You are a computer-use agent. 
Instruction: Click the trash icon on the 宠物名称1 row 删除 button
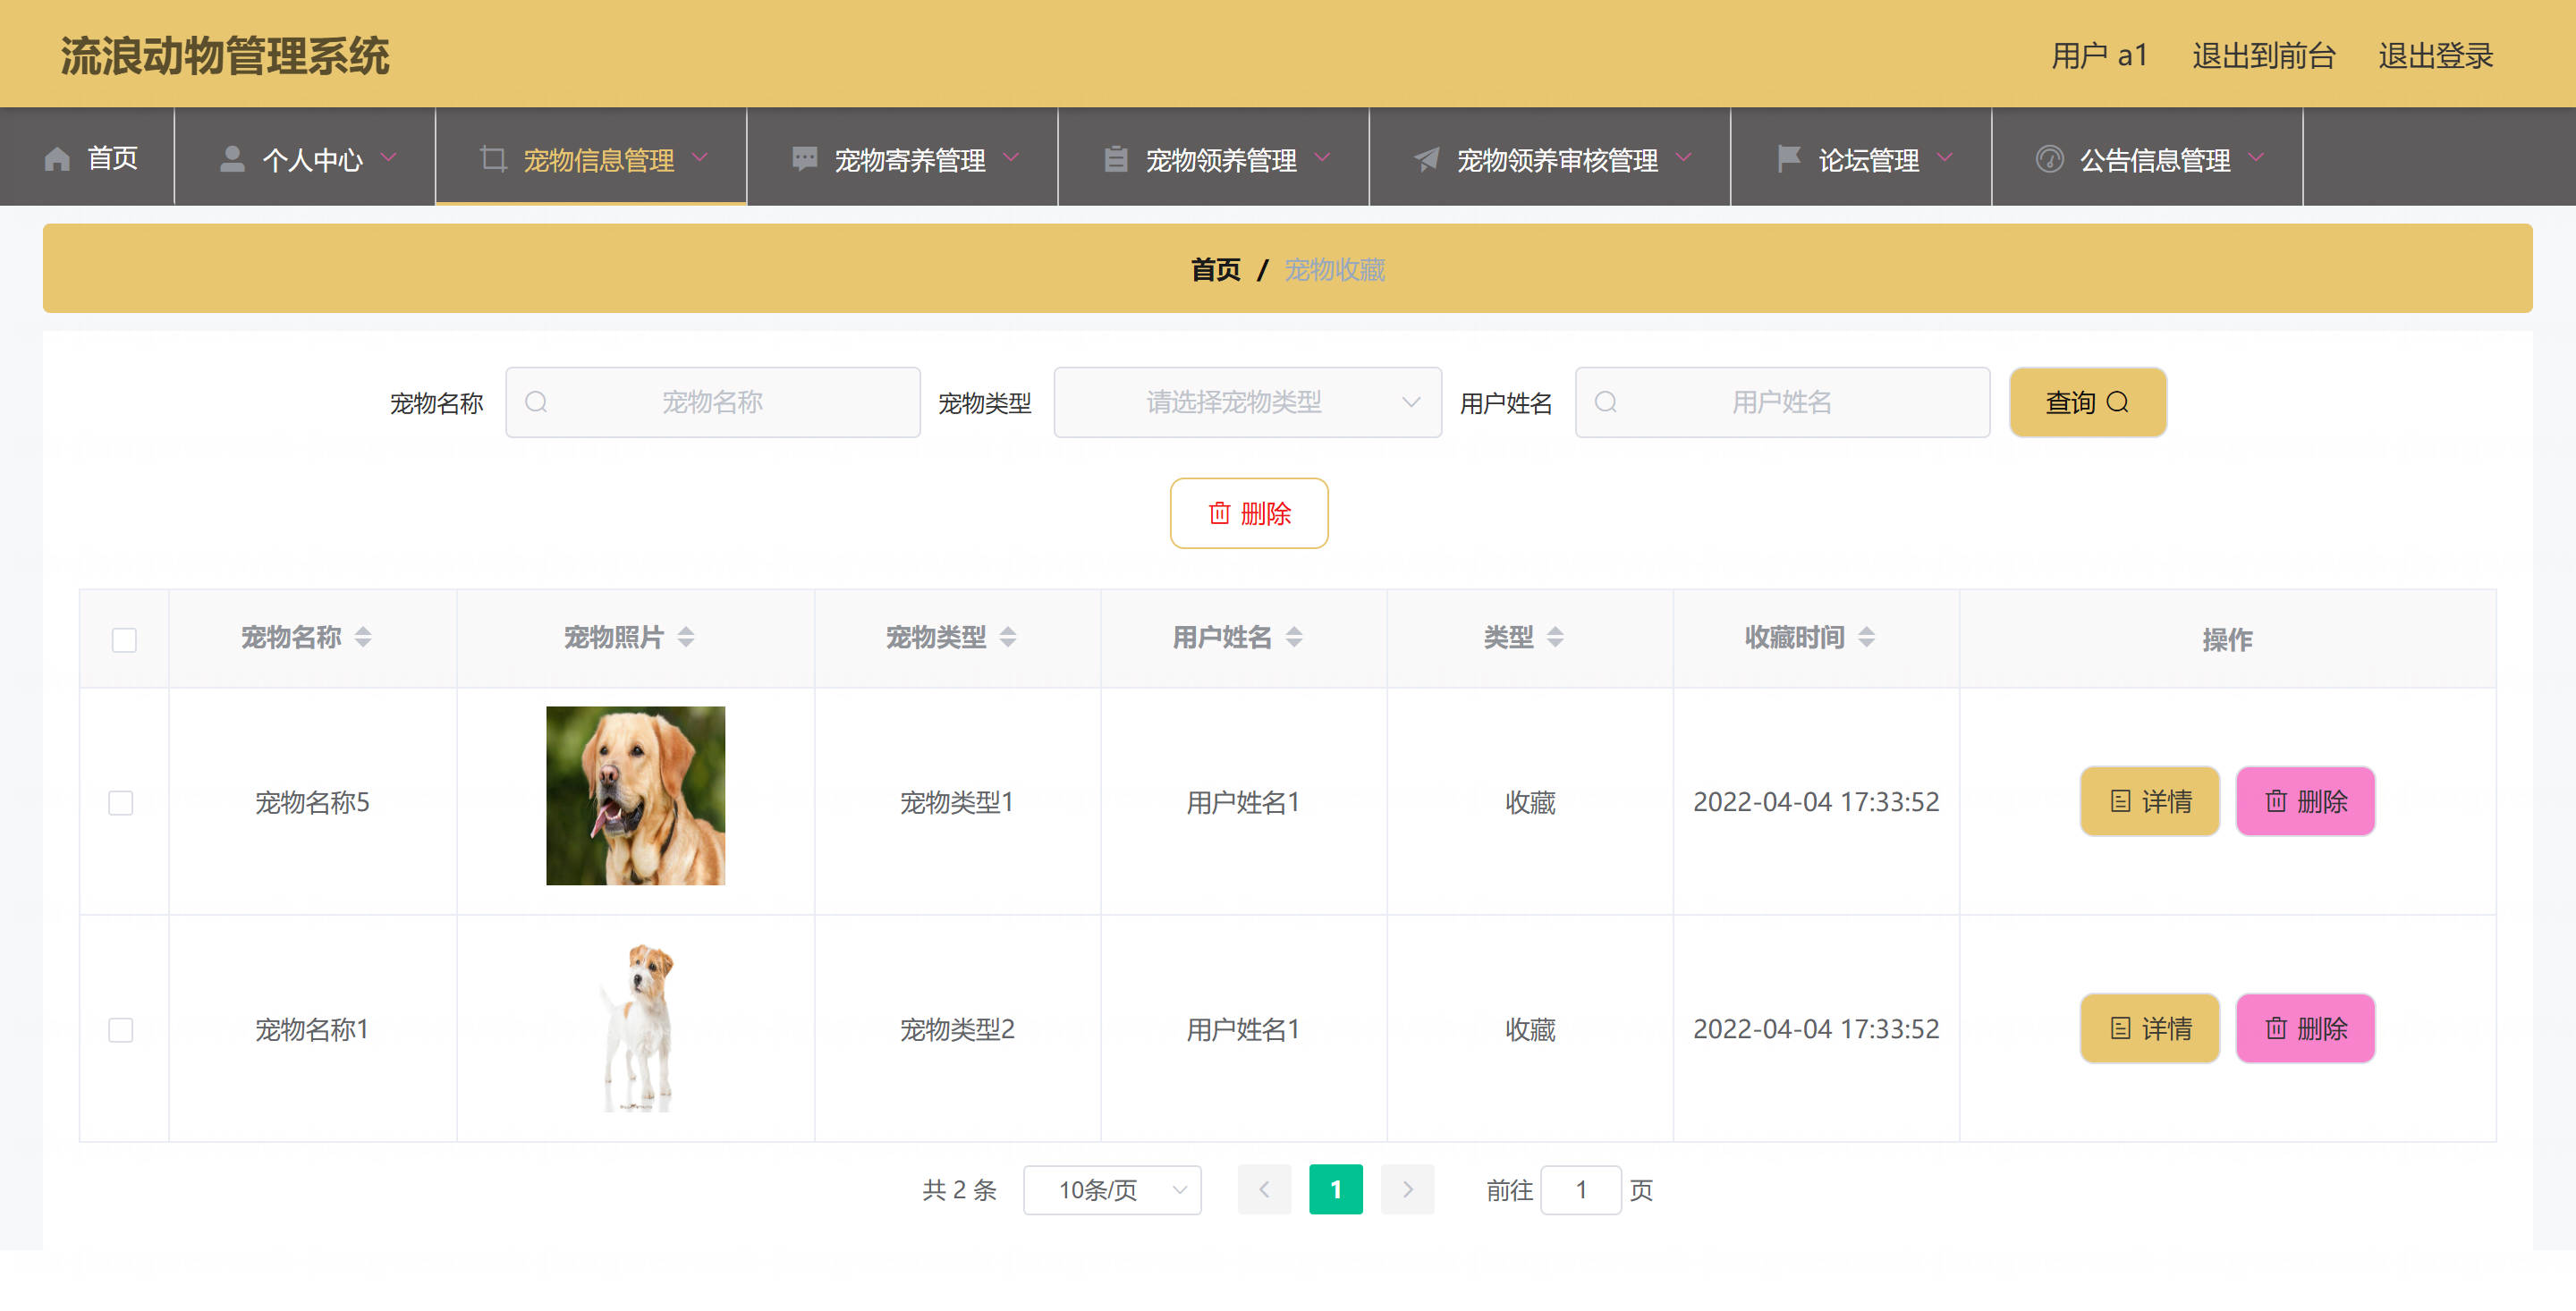coord(2275,1028)
